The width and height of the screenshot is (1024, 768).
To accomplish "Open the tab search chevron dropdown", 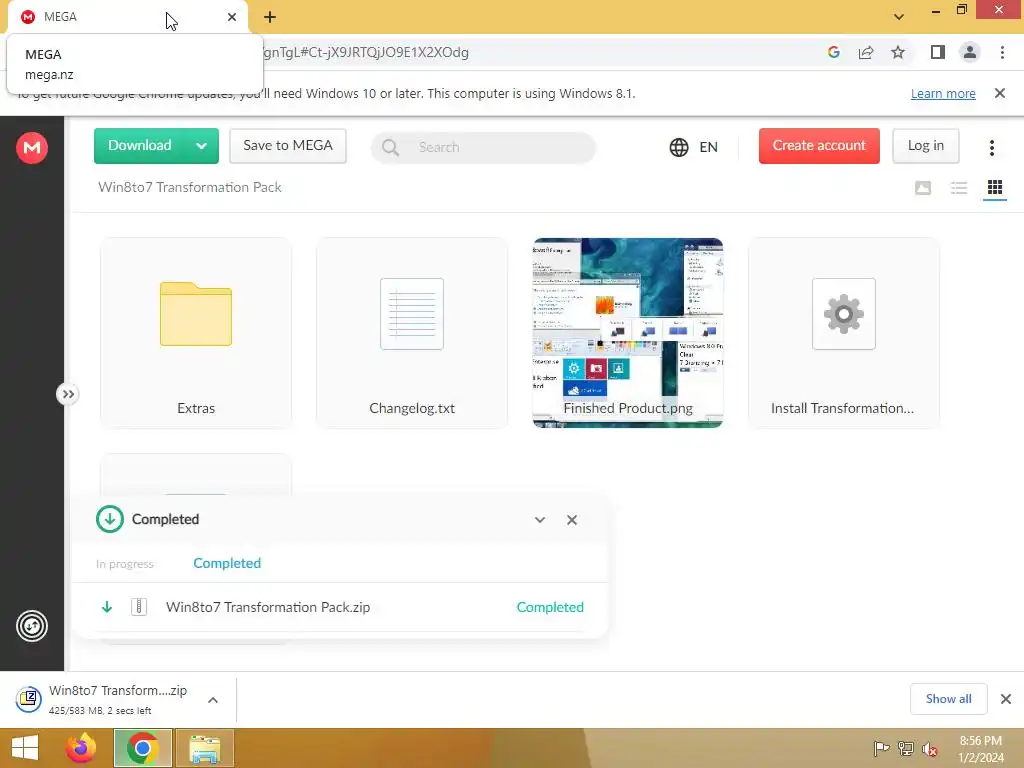I will [899, 17].
